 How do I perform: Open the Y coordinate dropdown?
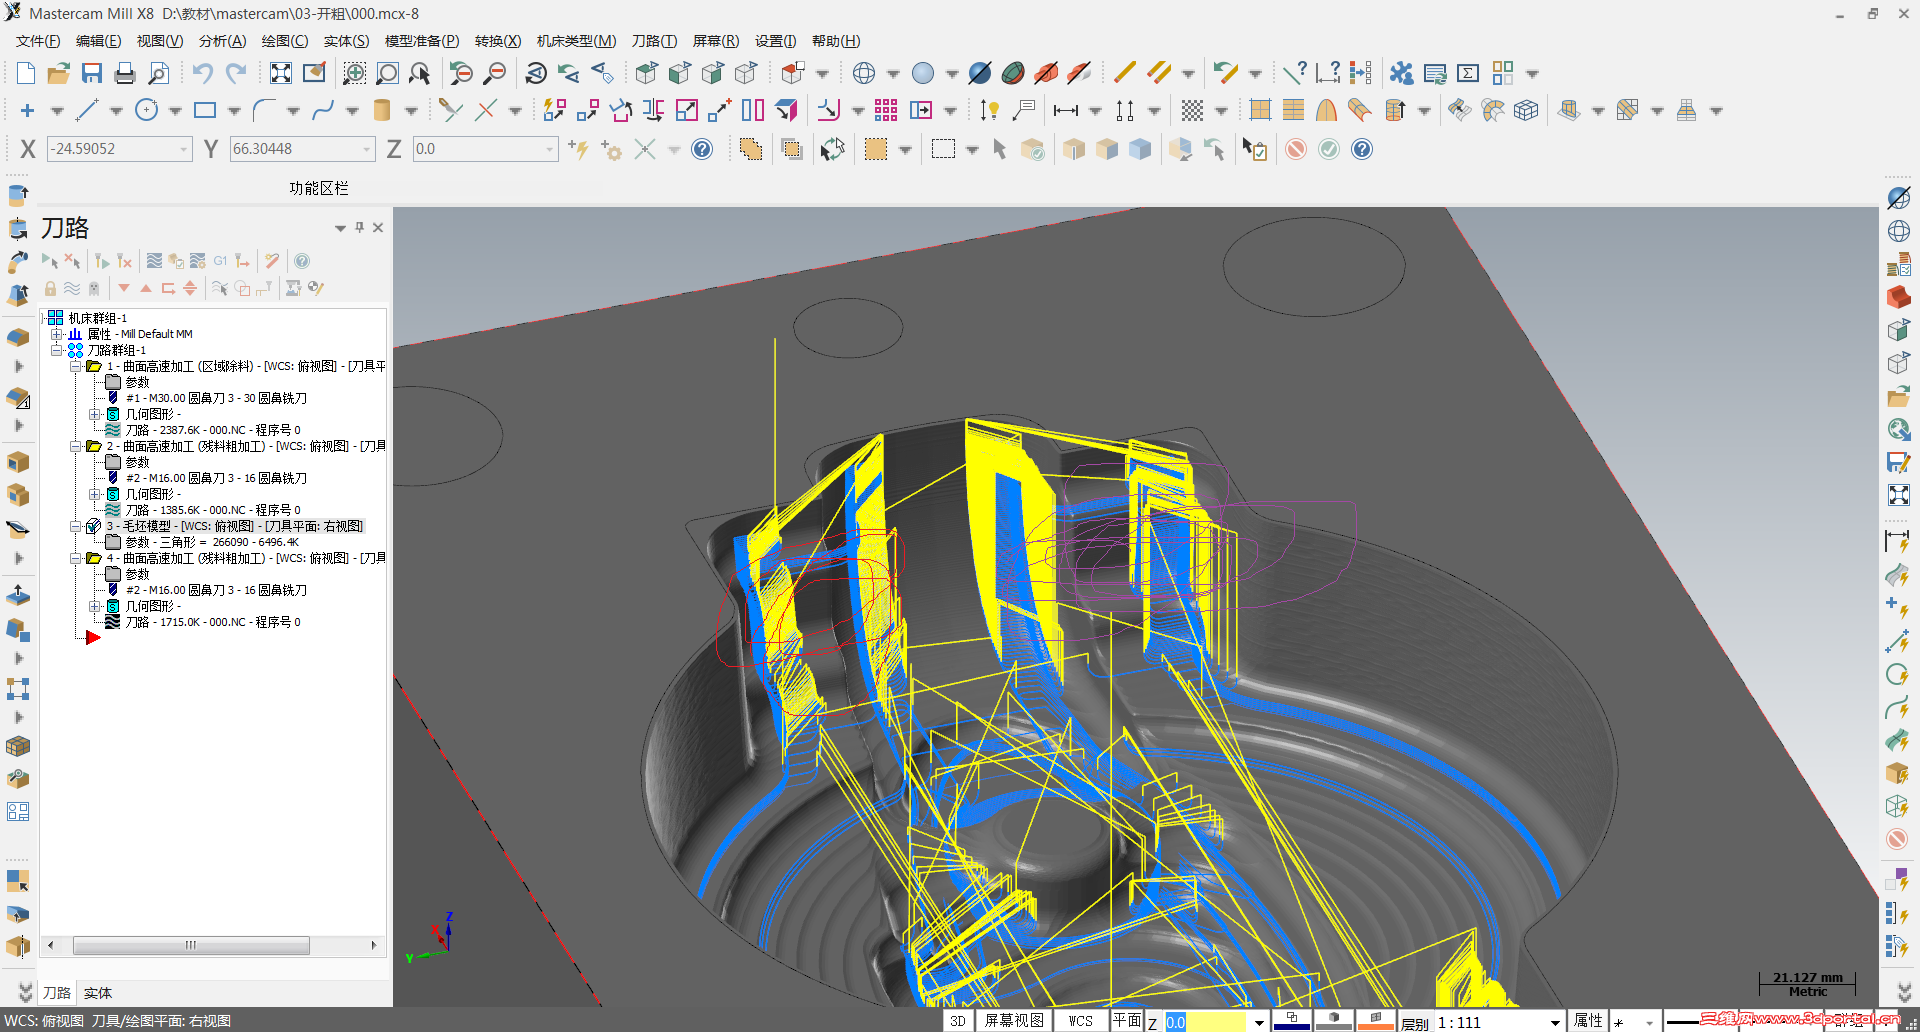[367, 149]
